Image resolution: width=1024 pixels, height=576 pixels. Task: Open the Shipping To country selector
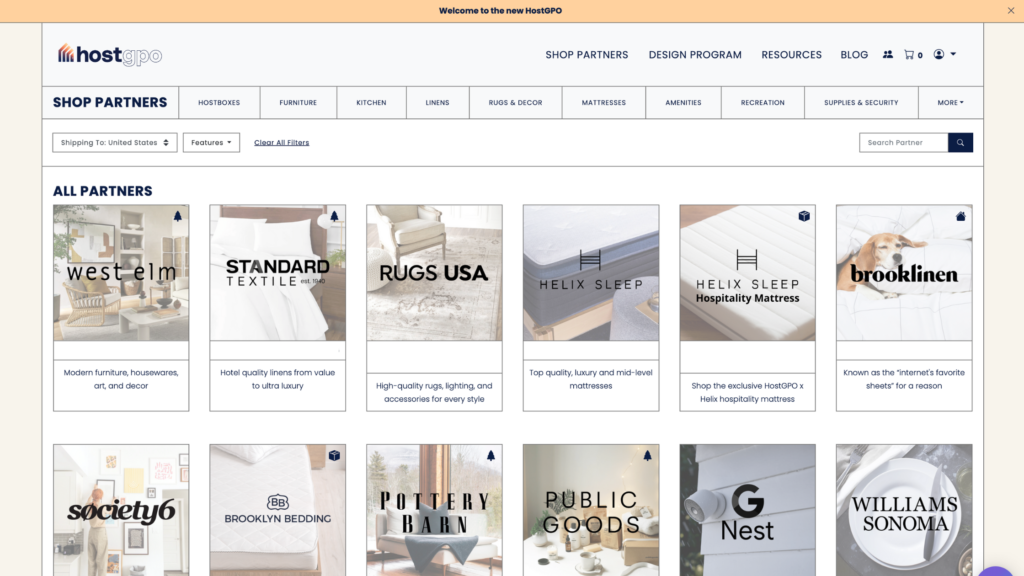115,142
